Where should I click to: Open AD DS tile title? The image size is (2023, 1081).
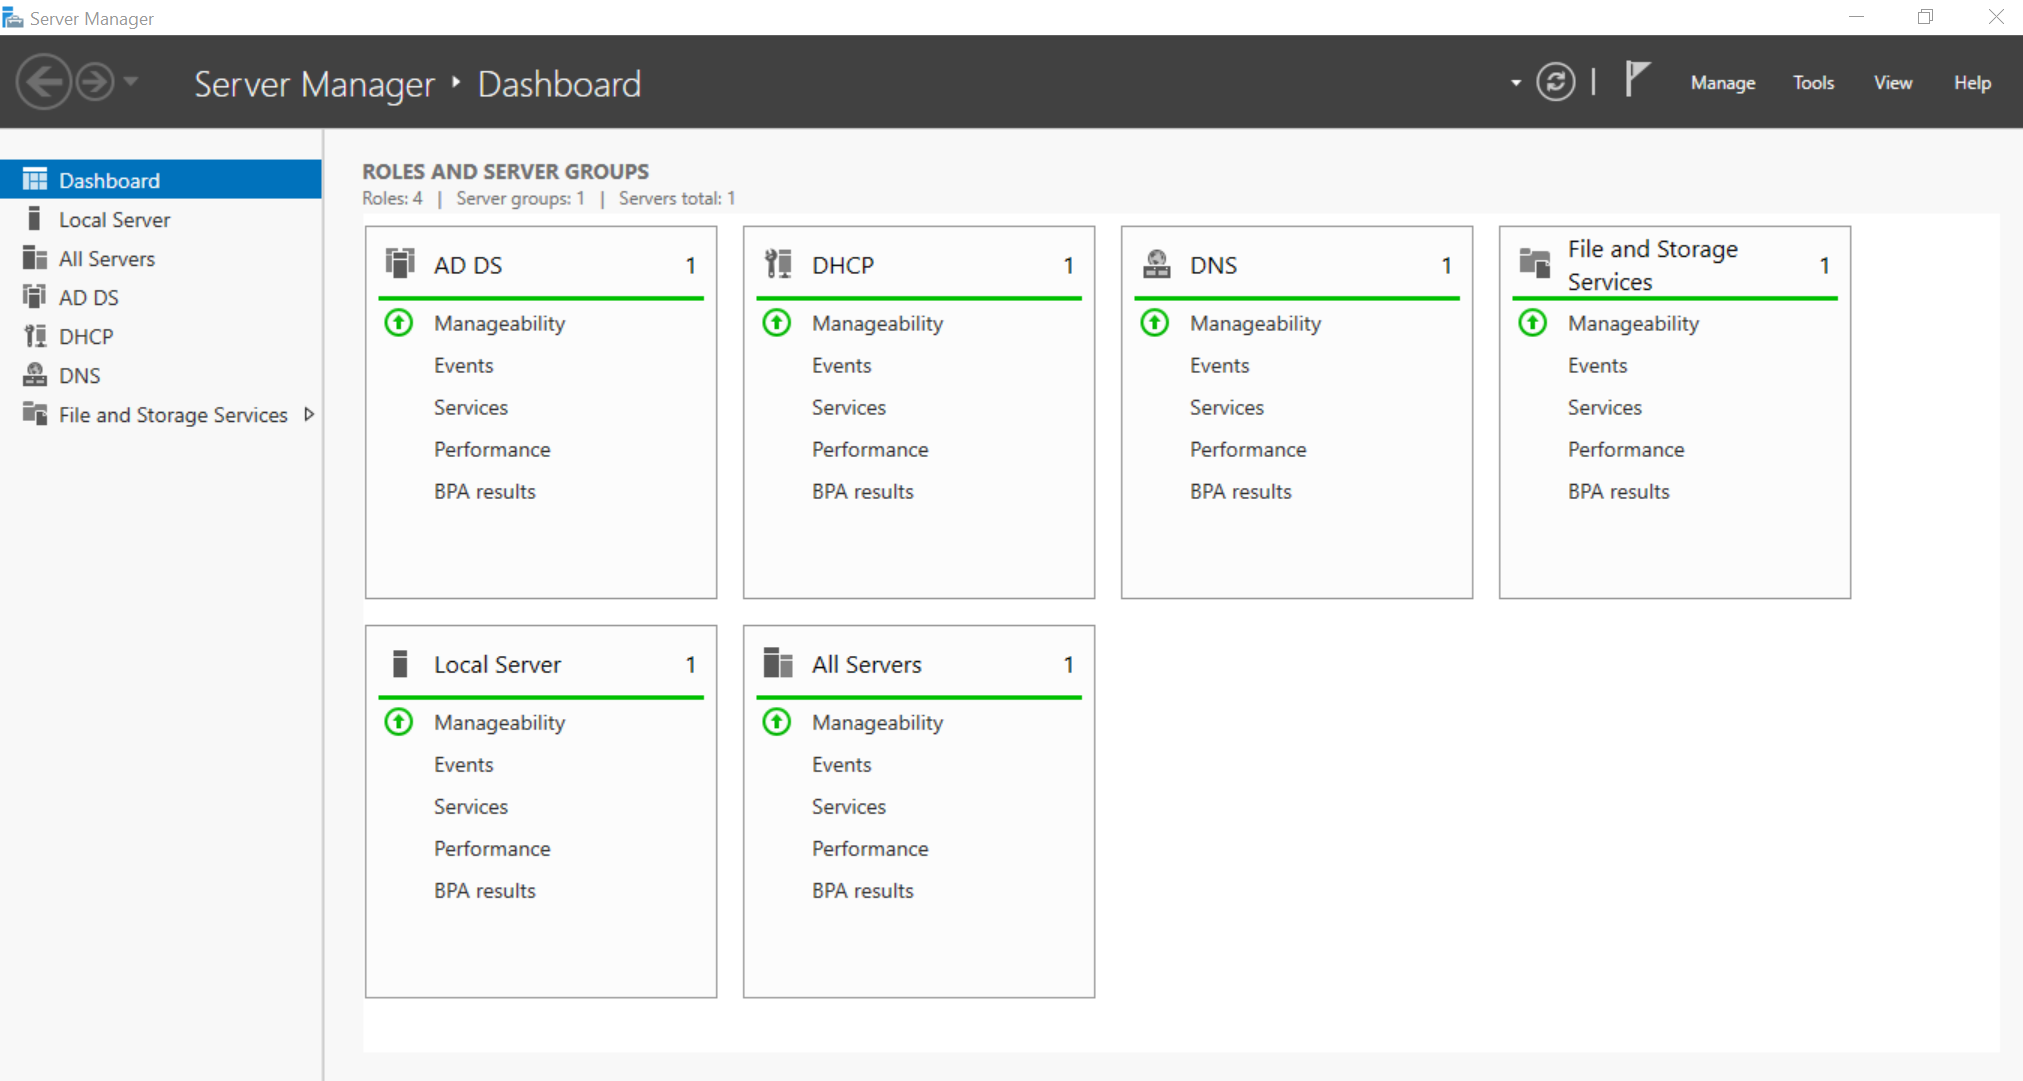click(468, 265)
